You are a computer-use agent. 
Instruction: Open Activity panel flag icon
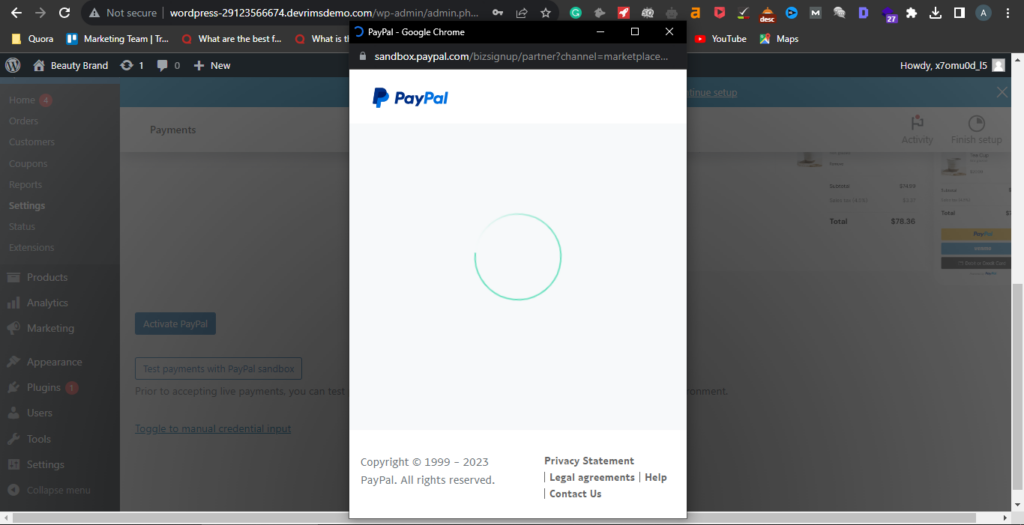916,124
